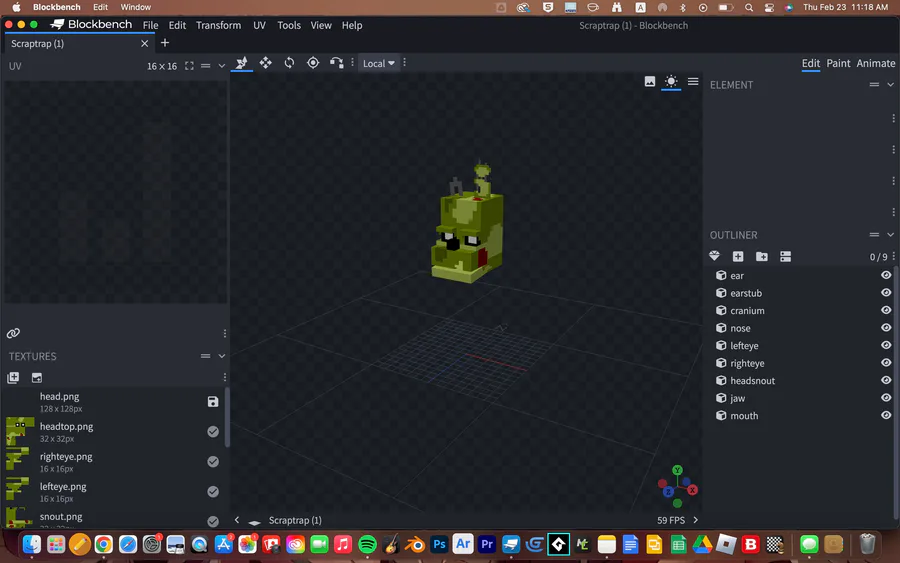Open the Tools menu
The height and width of the screenshot is (563, 900).
[289, 25]
